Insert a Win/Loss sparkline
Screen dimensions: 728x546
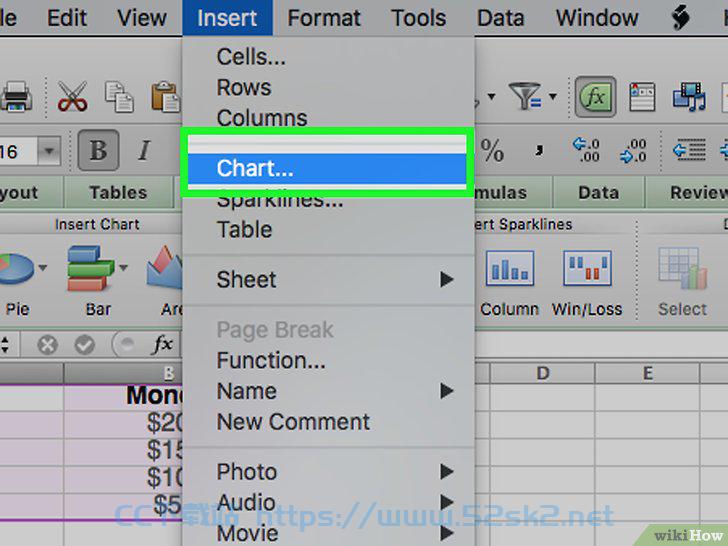tap(587, 268)
